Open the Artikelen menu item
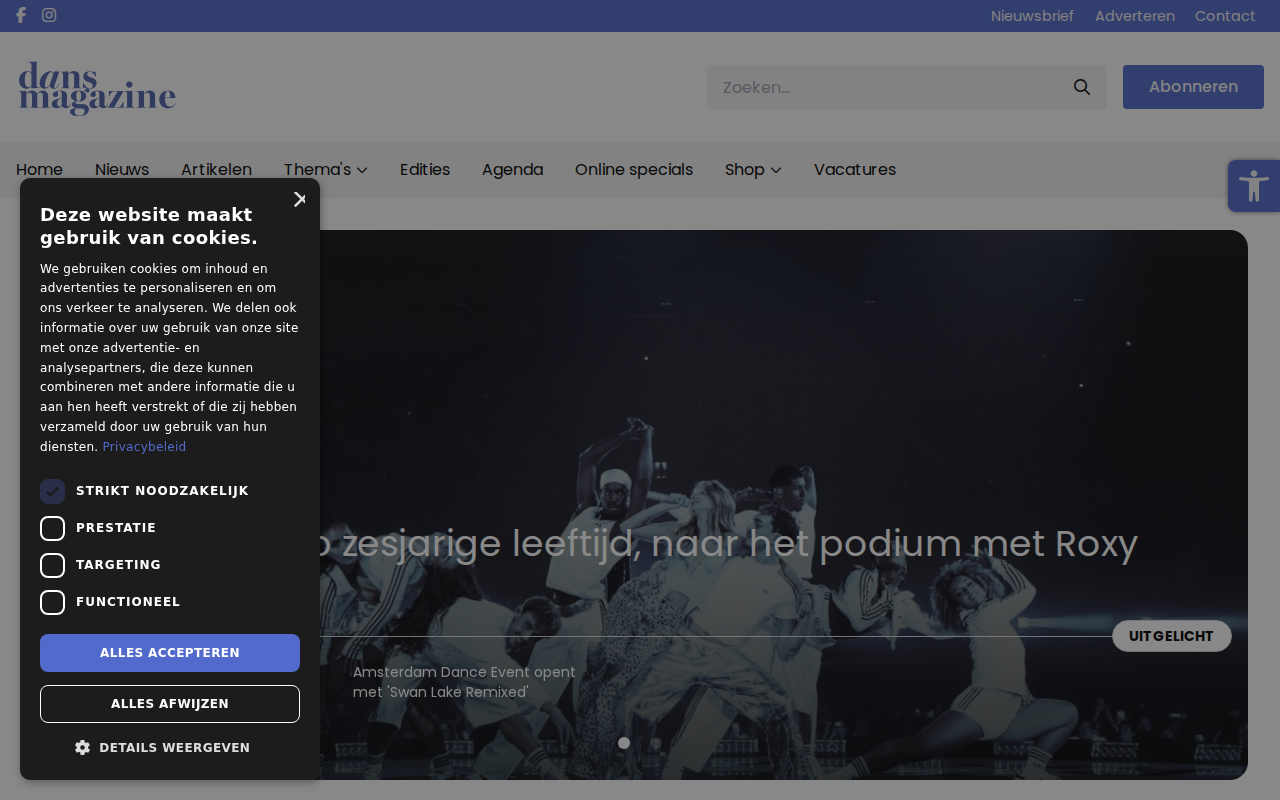The height and width of the screenshot is (800, 1280). pyautogui.click(x=216, y=170)
